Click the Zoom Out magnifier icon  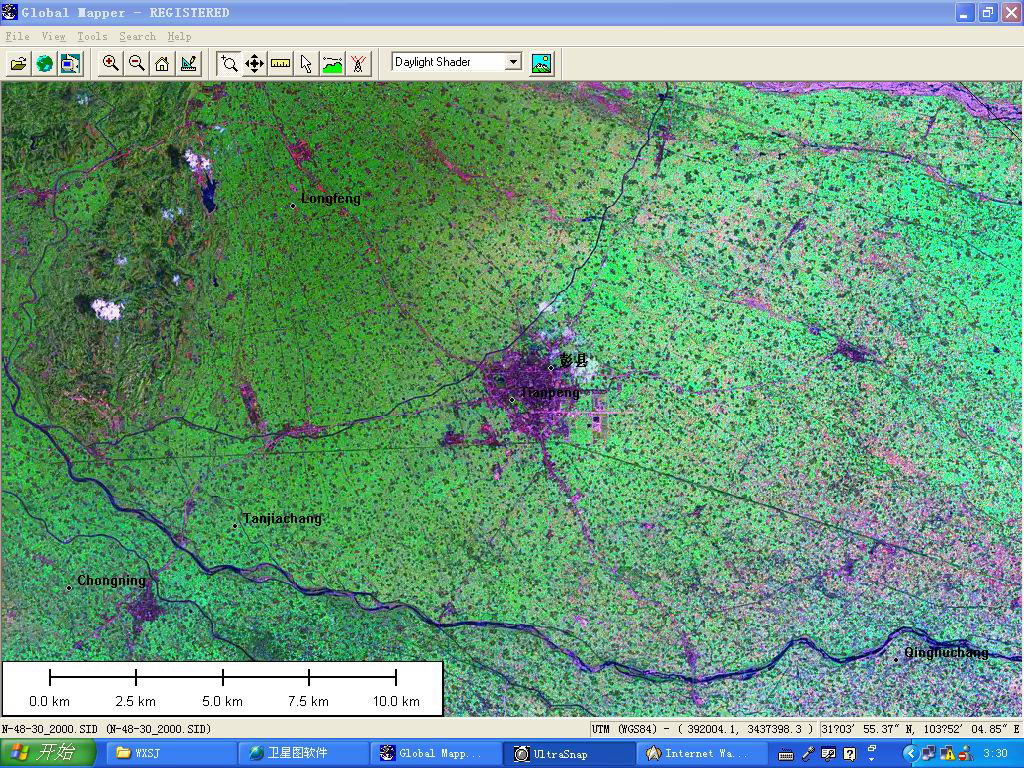136,64
